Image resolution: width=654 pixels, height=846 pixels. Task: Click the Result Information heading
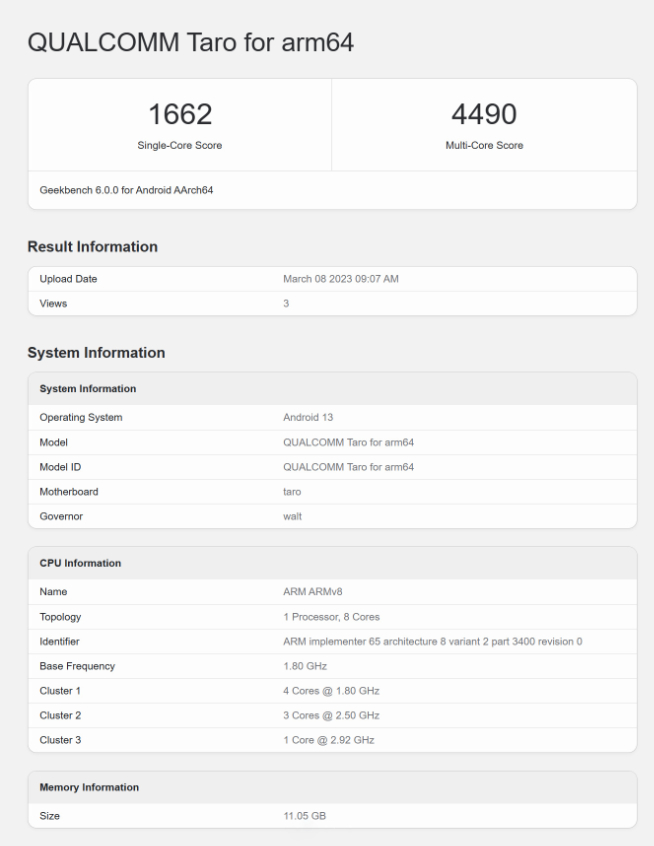(92, 246)
